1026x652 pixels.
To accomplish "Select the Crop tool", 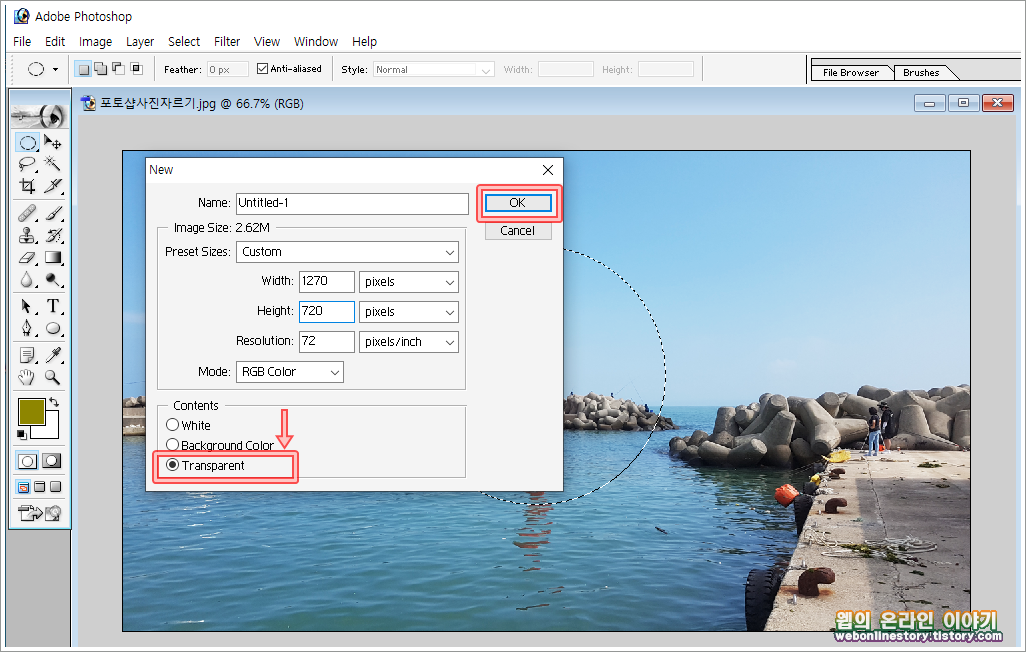I will click(27, 186).
